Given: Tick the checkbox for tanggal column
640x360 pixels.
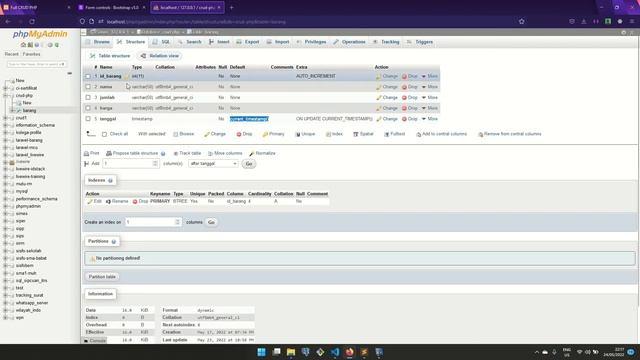Looking at the screenshot, I should coord(88,119).
